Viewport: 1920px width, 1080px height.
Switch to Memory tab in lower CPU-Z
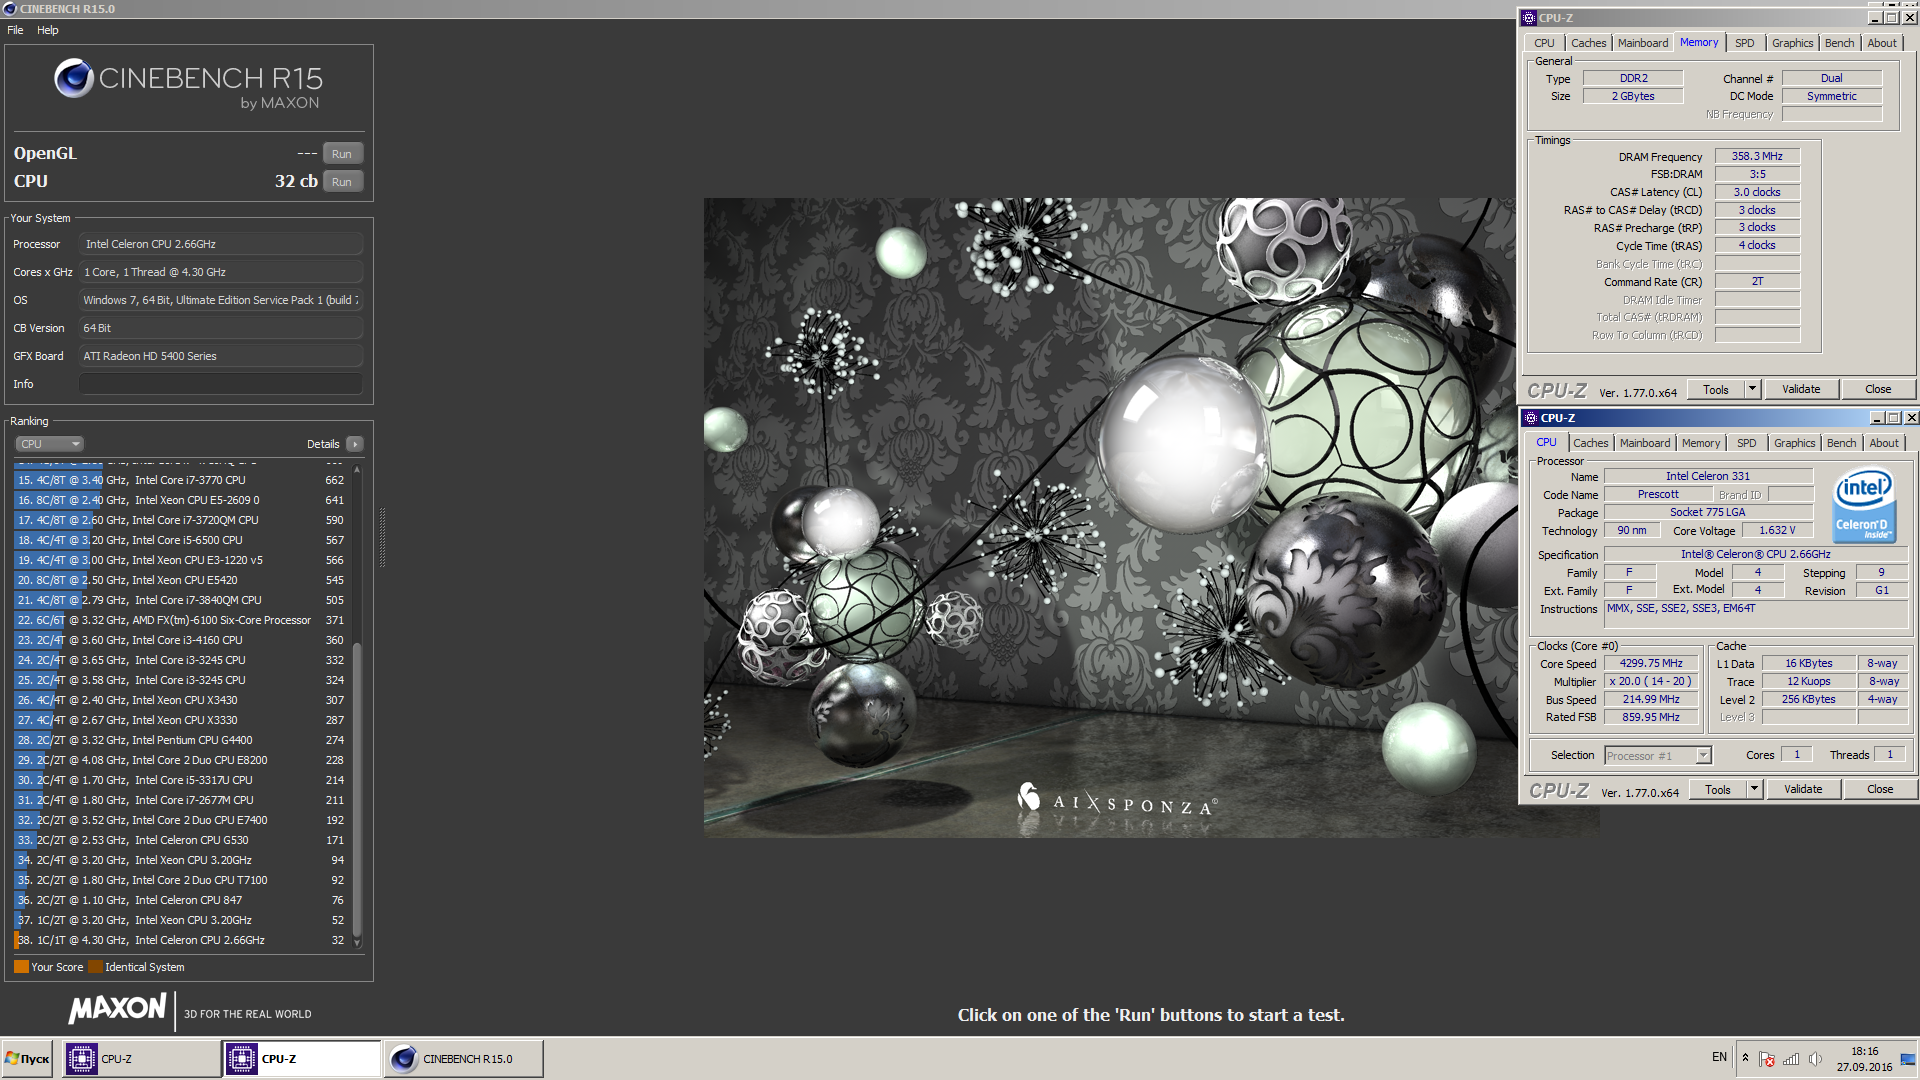(x=1700, y=443)
